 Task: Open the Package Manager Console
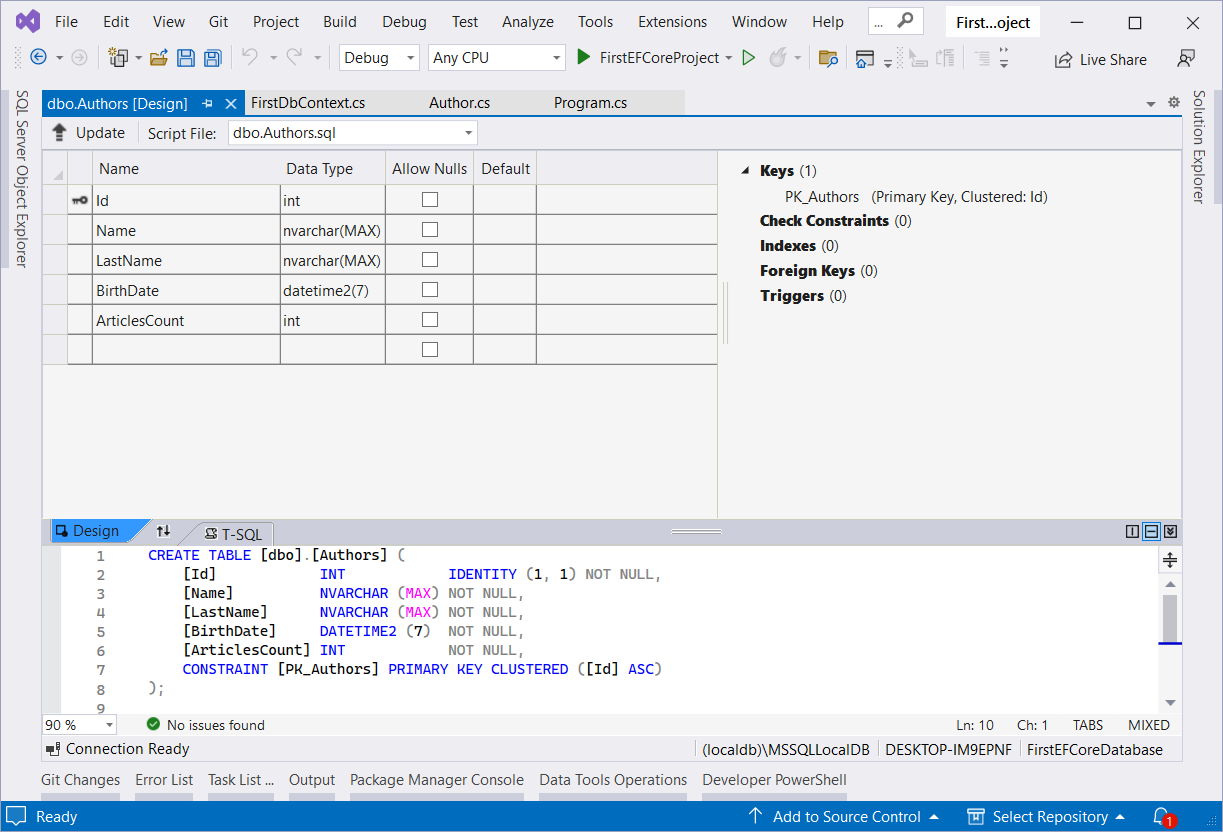(436, 780)
